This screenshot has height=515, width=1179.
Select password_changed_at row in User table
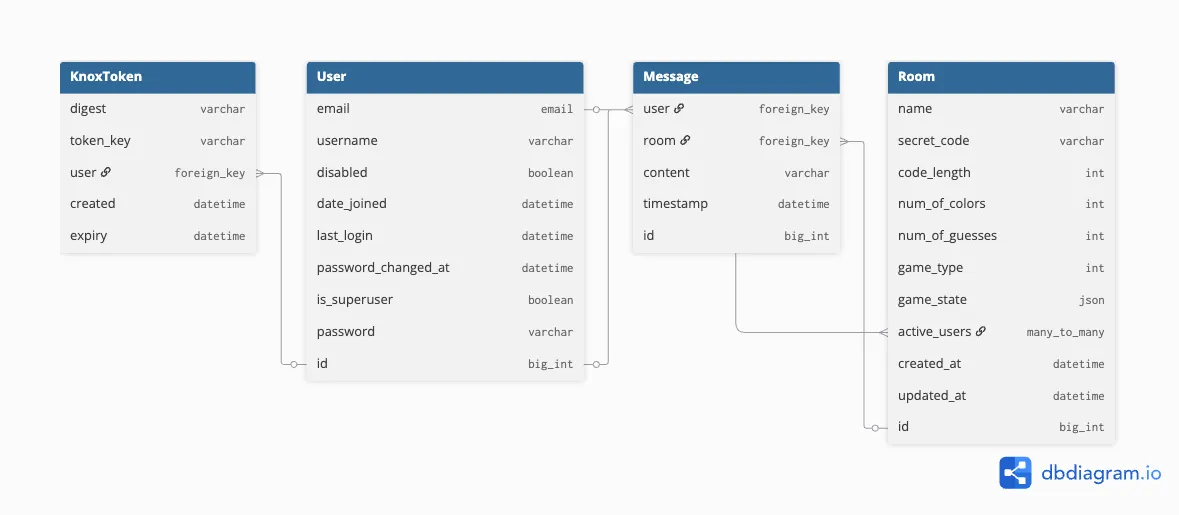[445, 268]
